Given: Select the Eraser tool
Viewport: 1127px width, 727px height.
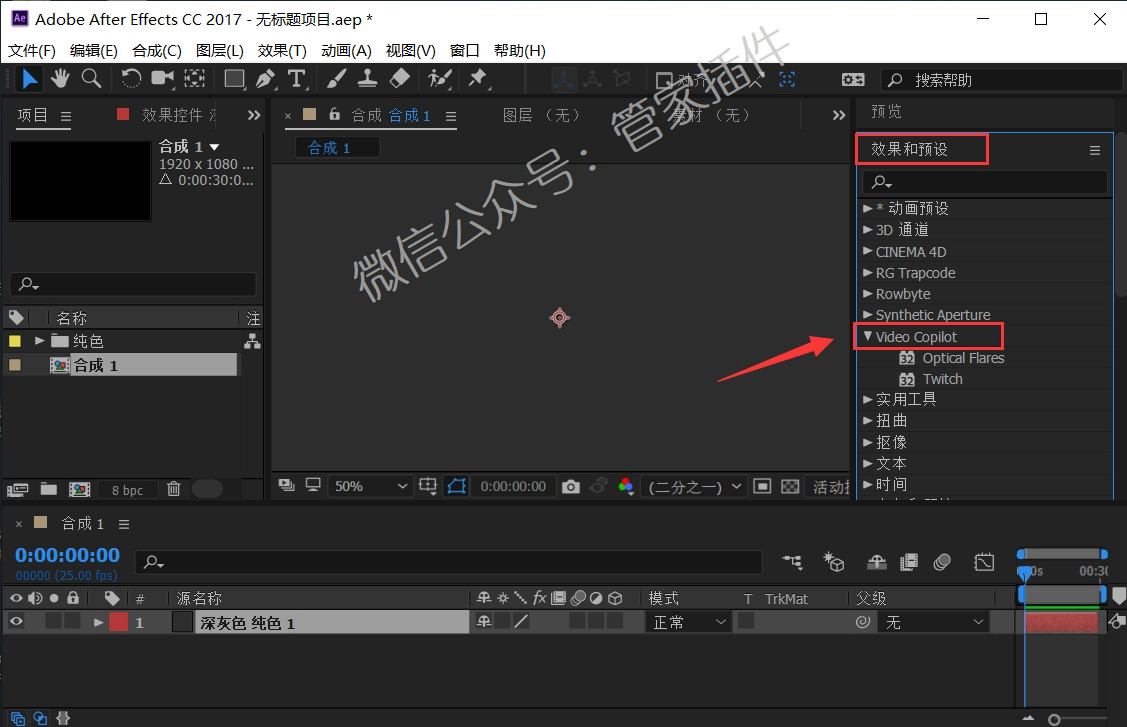Looking at the screenshot, I should tap(399, 78).
